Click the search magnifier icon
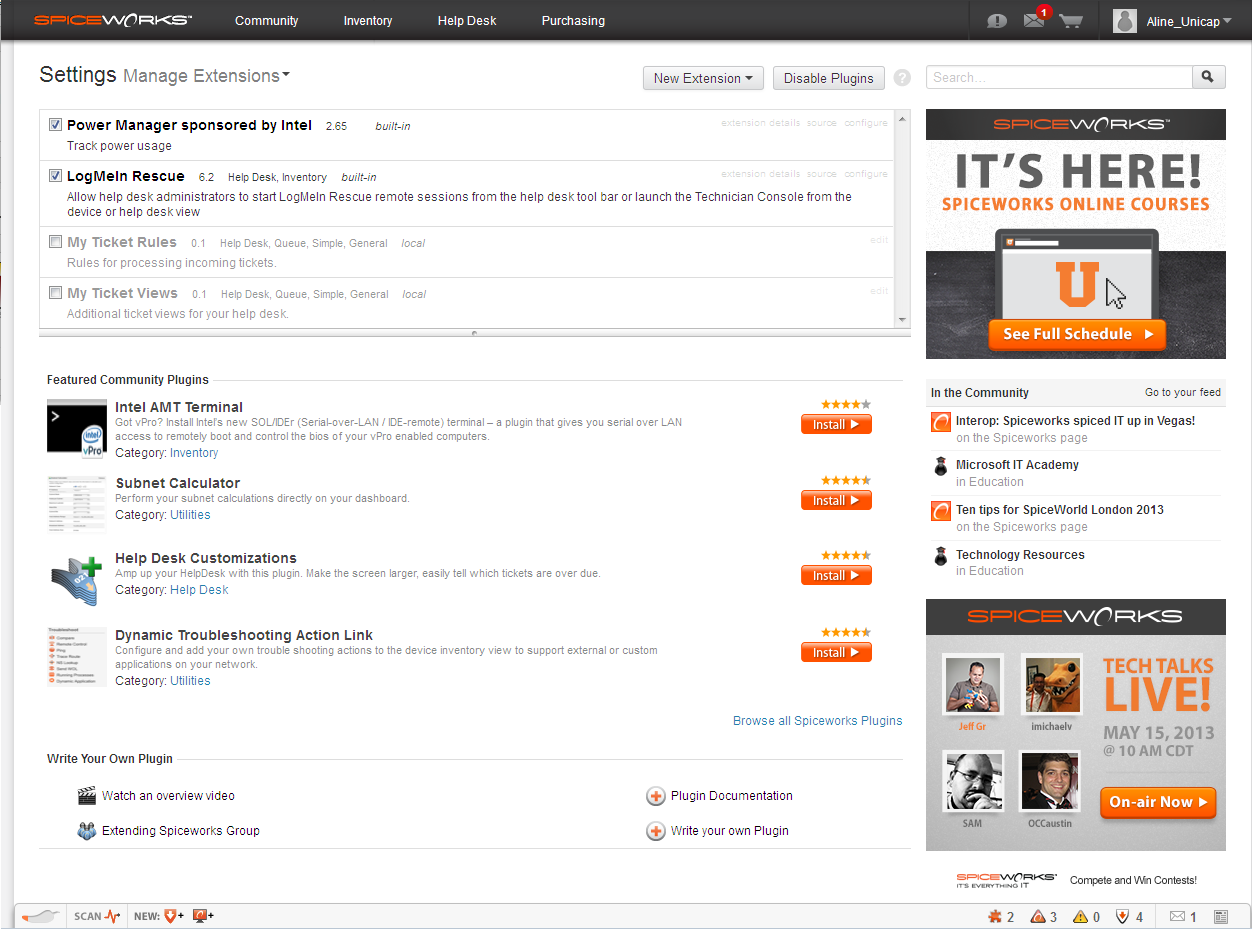This screenshot has height=930, width=1252. pos(1208,77)
